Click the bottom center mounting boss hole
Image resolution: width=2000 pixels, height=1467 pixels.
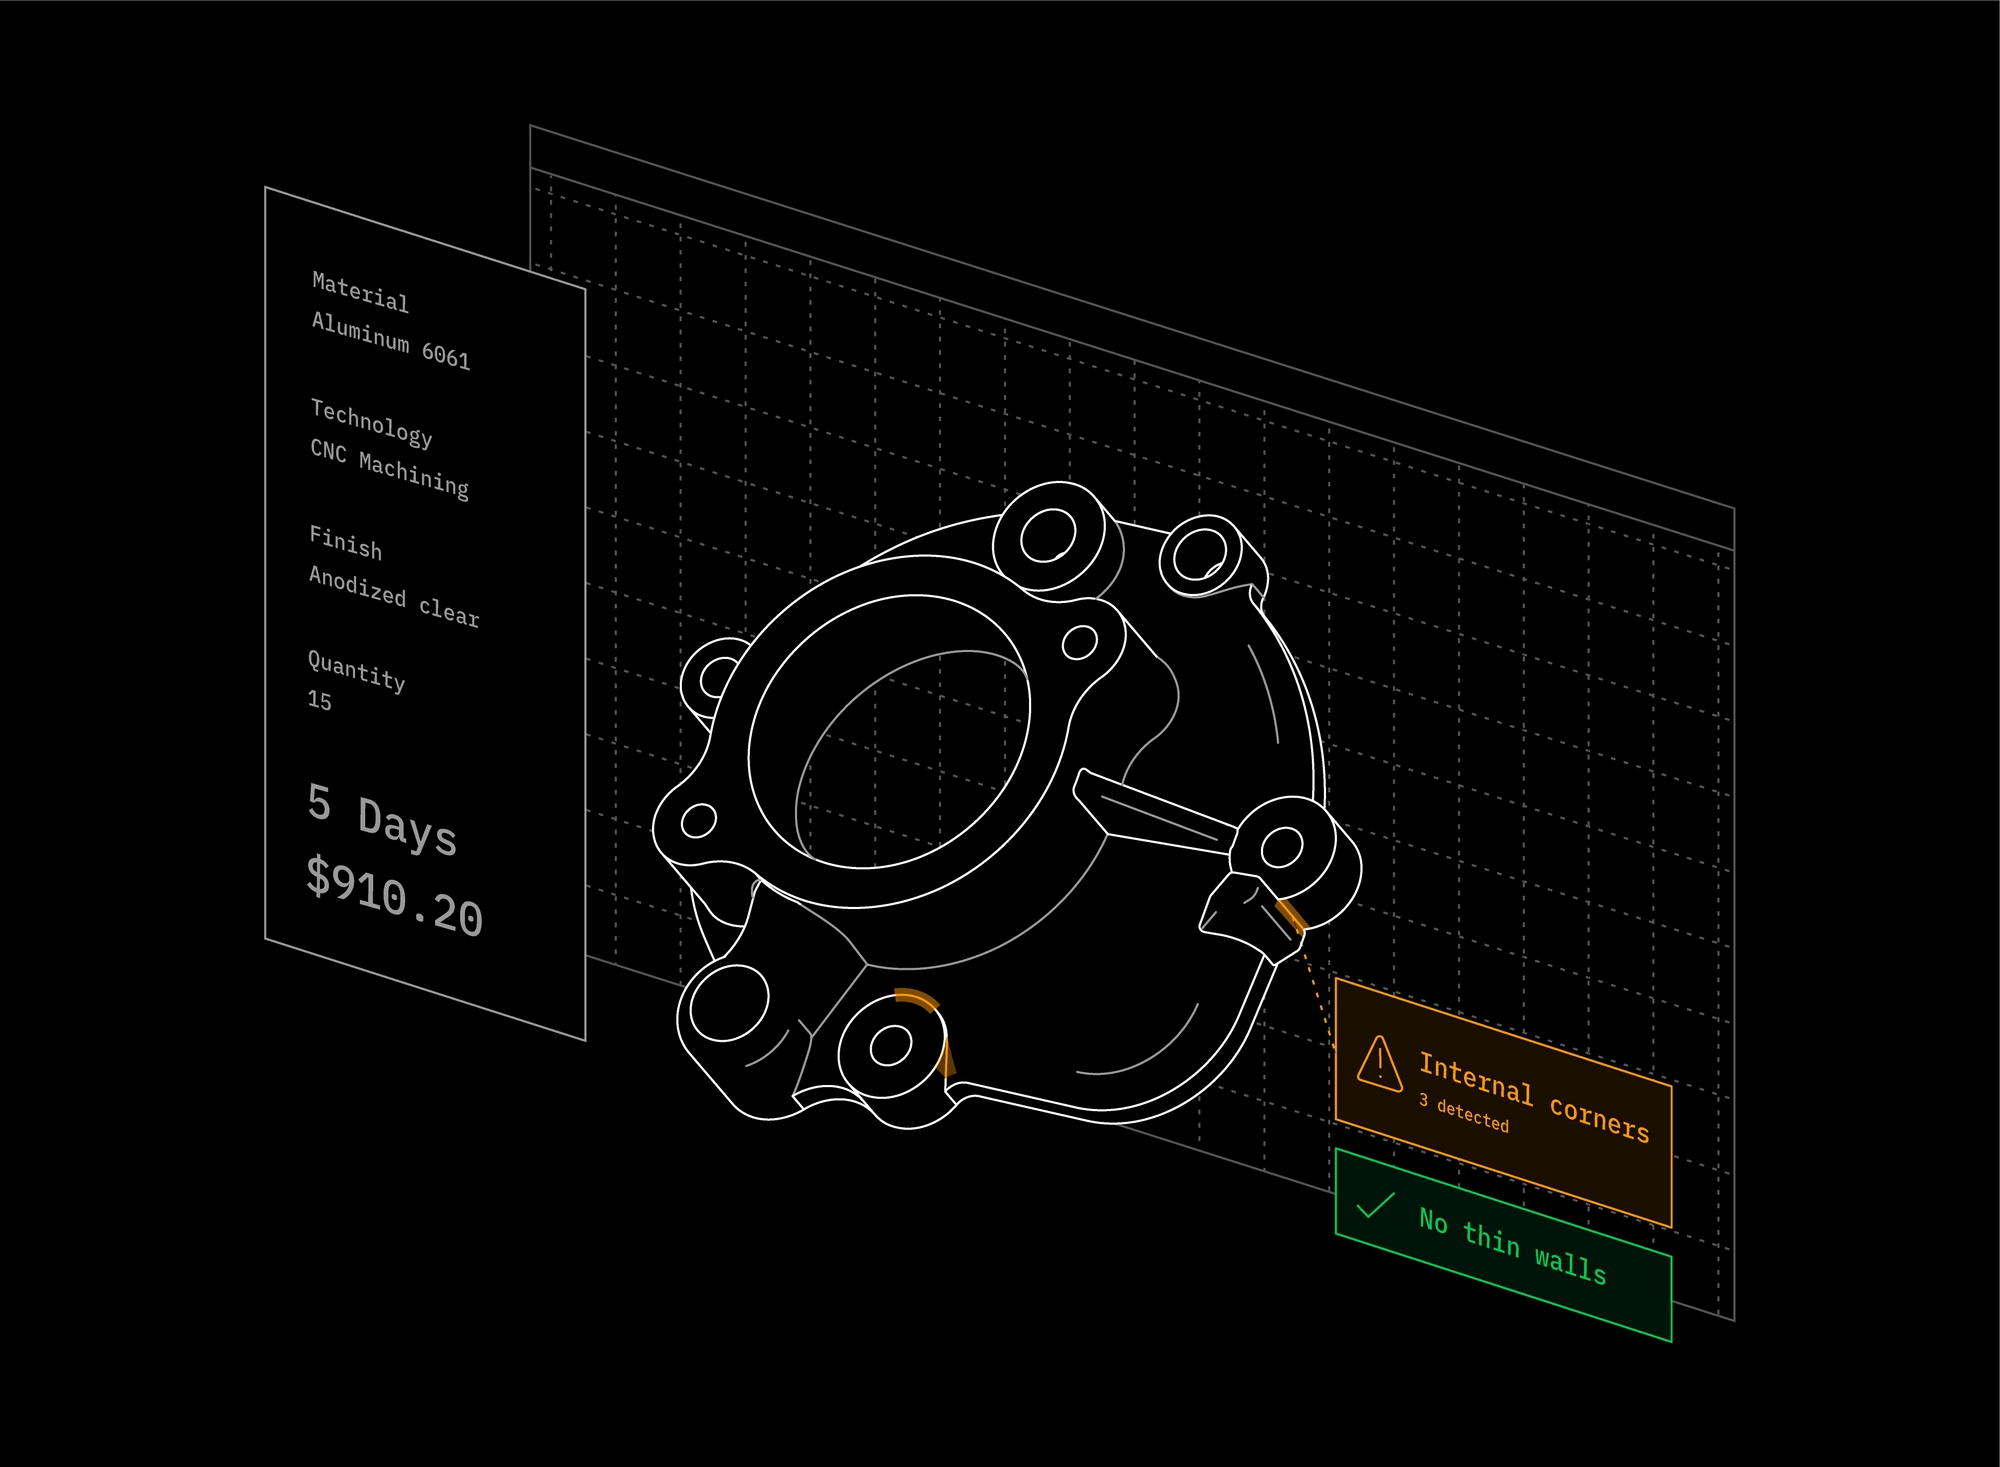pos(890,1047)
